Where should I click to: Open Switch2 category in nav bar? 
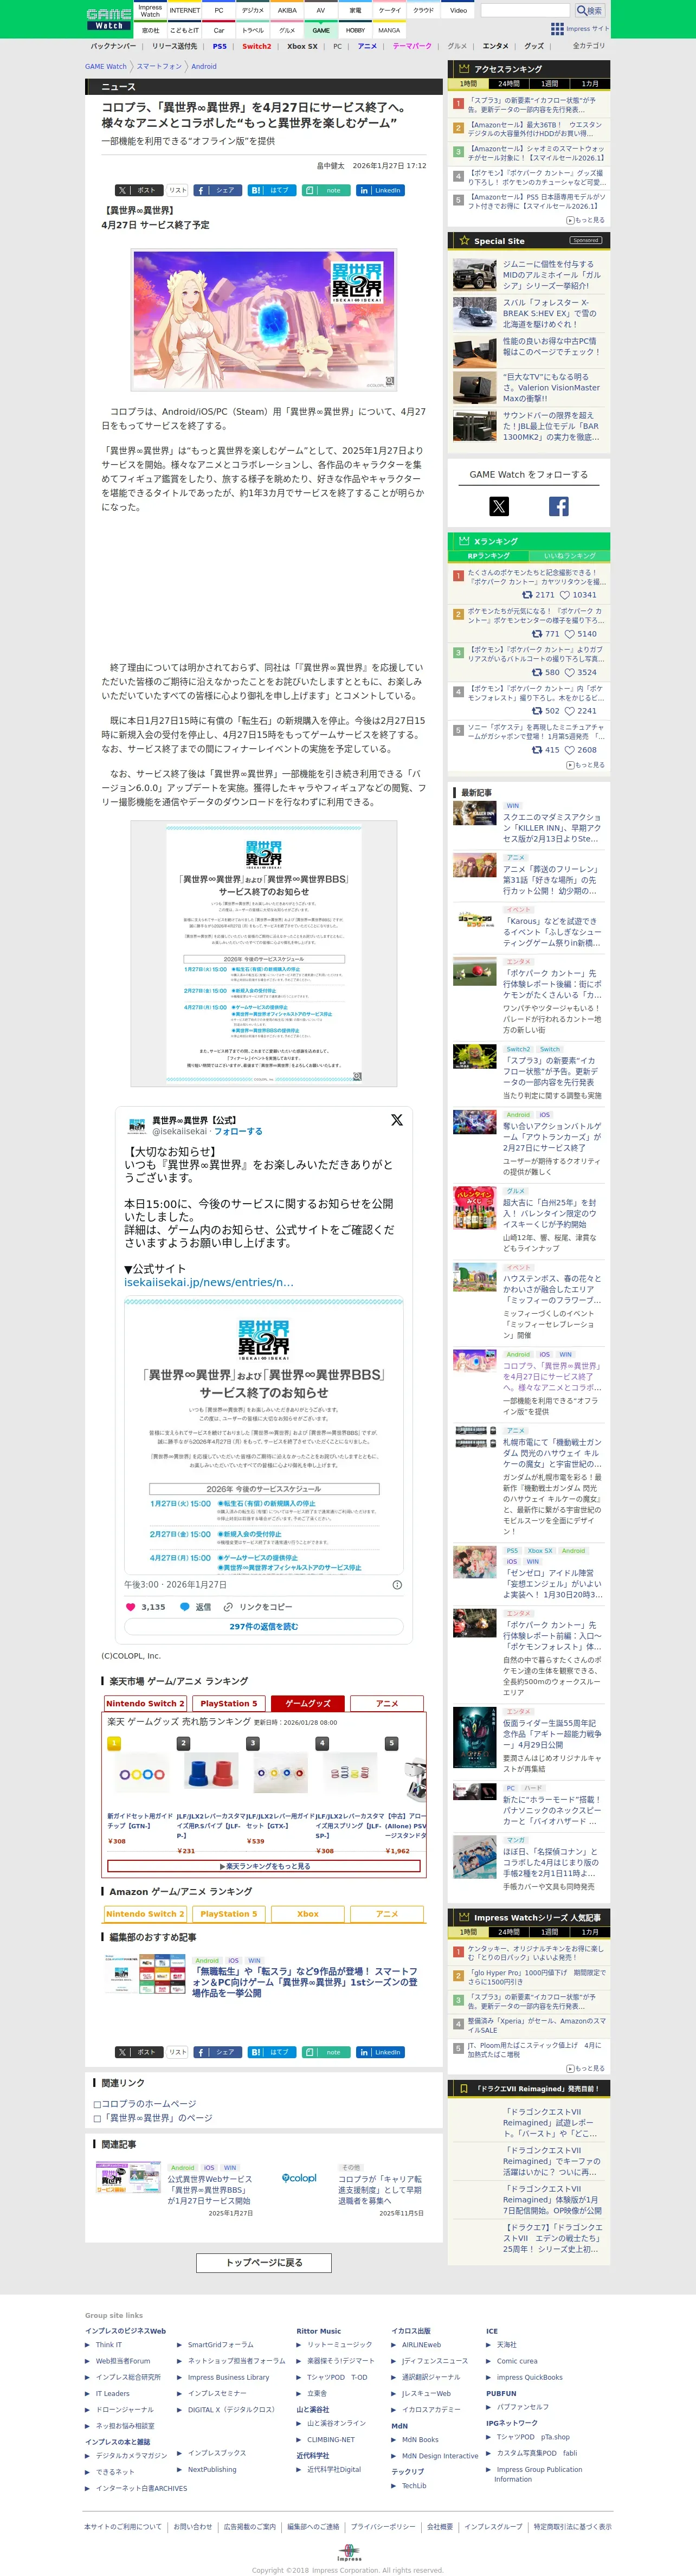click(x=256, y=46)
